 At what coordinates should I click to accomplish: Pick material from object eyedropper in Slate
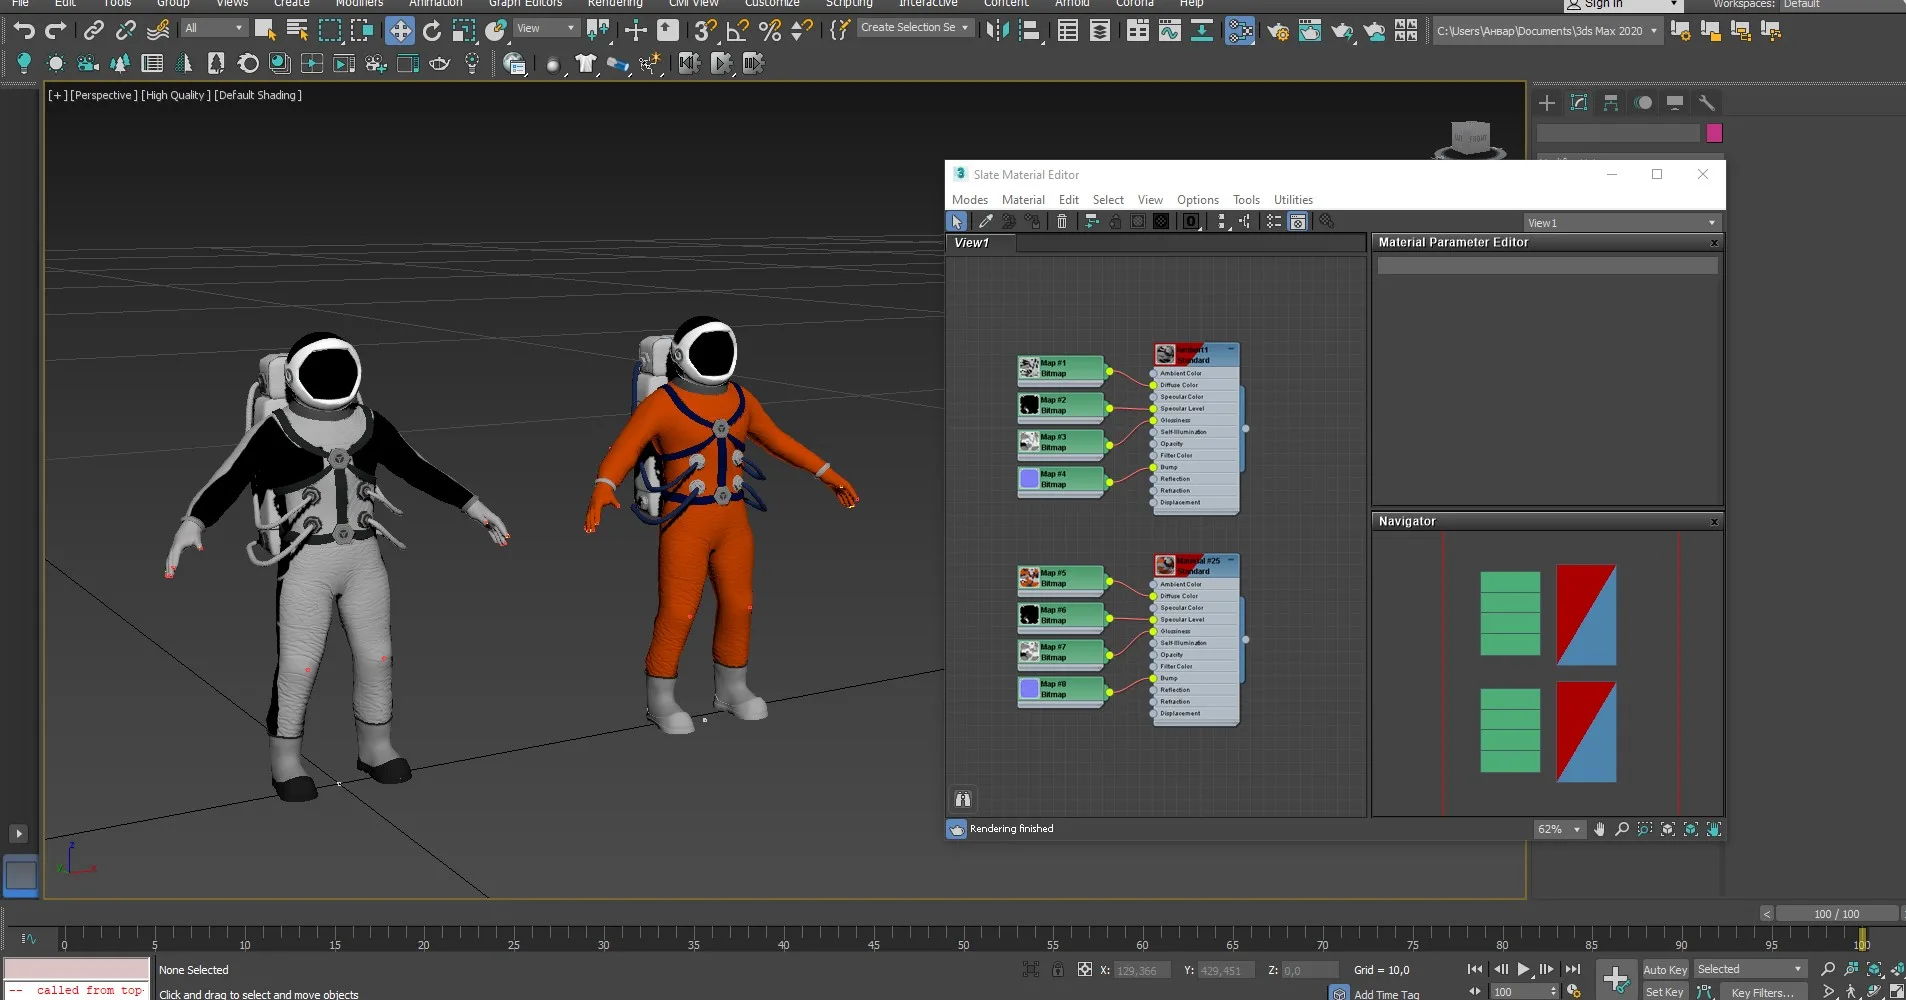(985, 221)
